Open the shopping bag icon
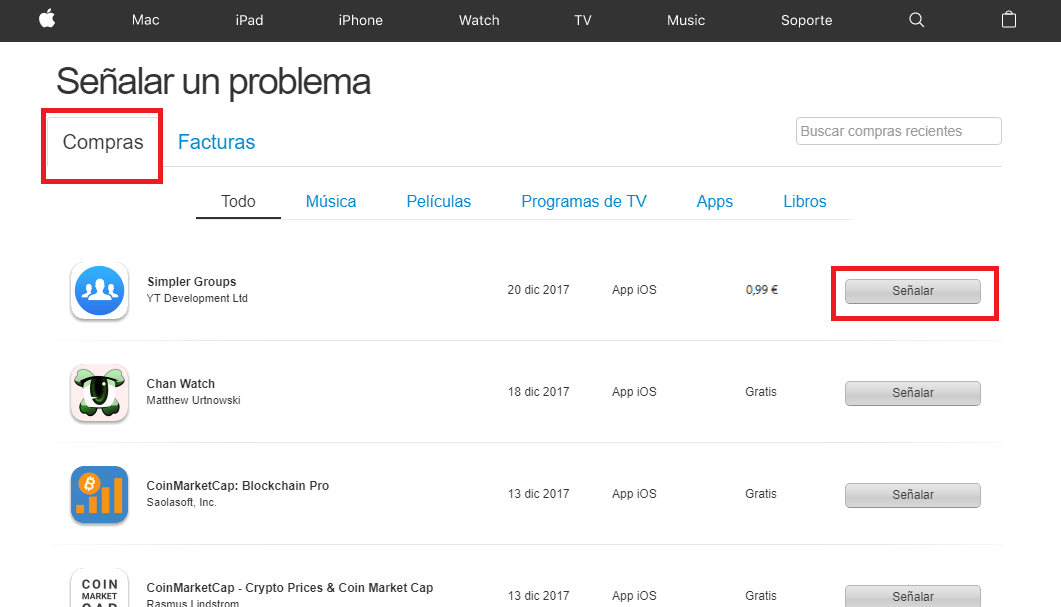1061x607 pixels. tap(1009, 20)
